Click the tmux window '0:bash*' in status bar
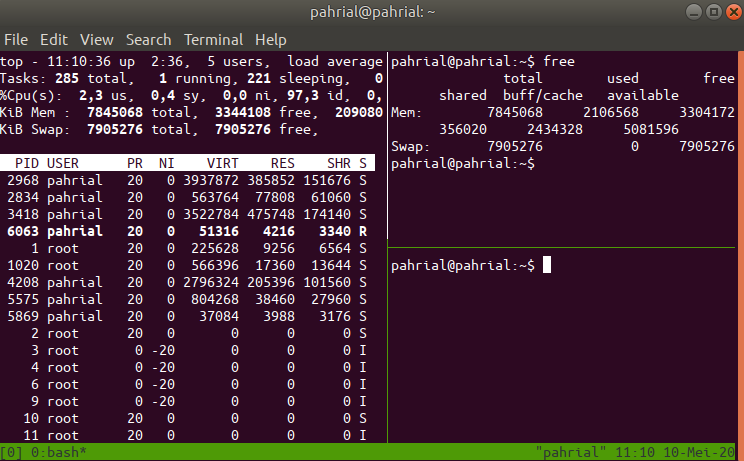 pos(59,452)
